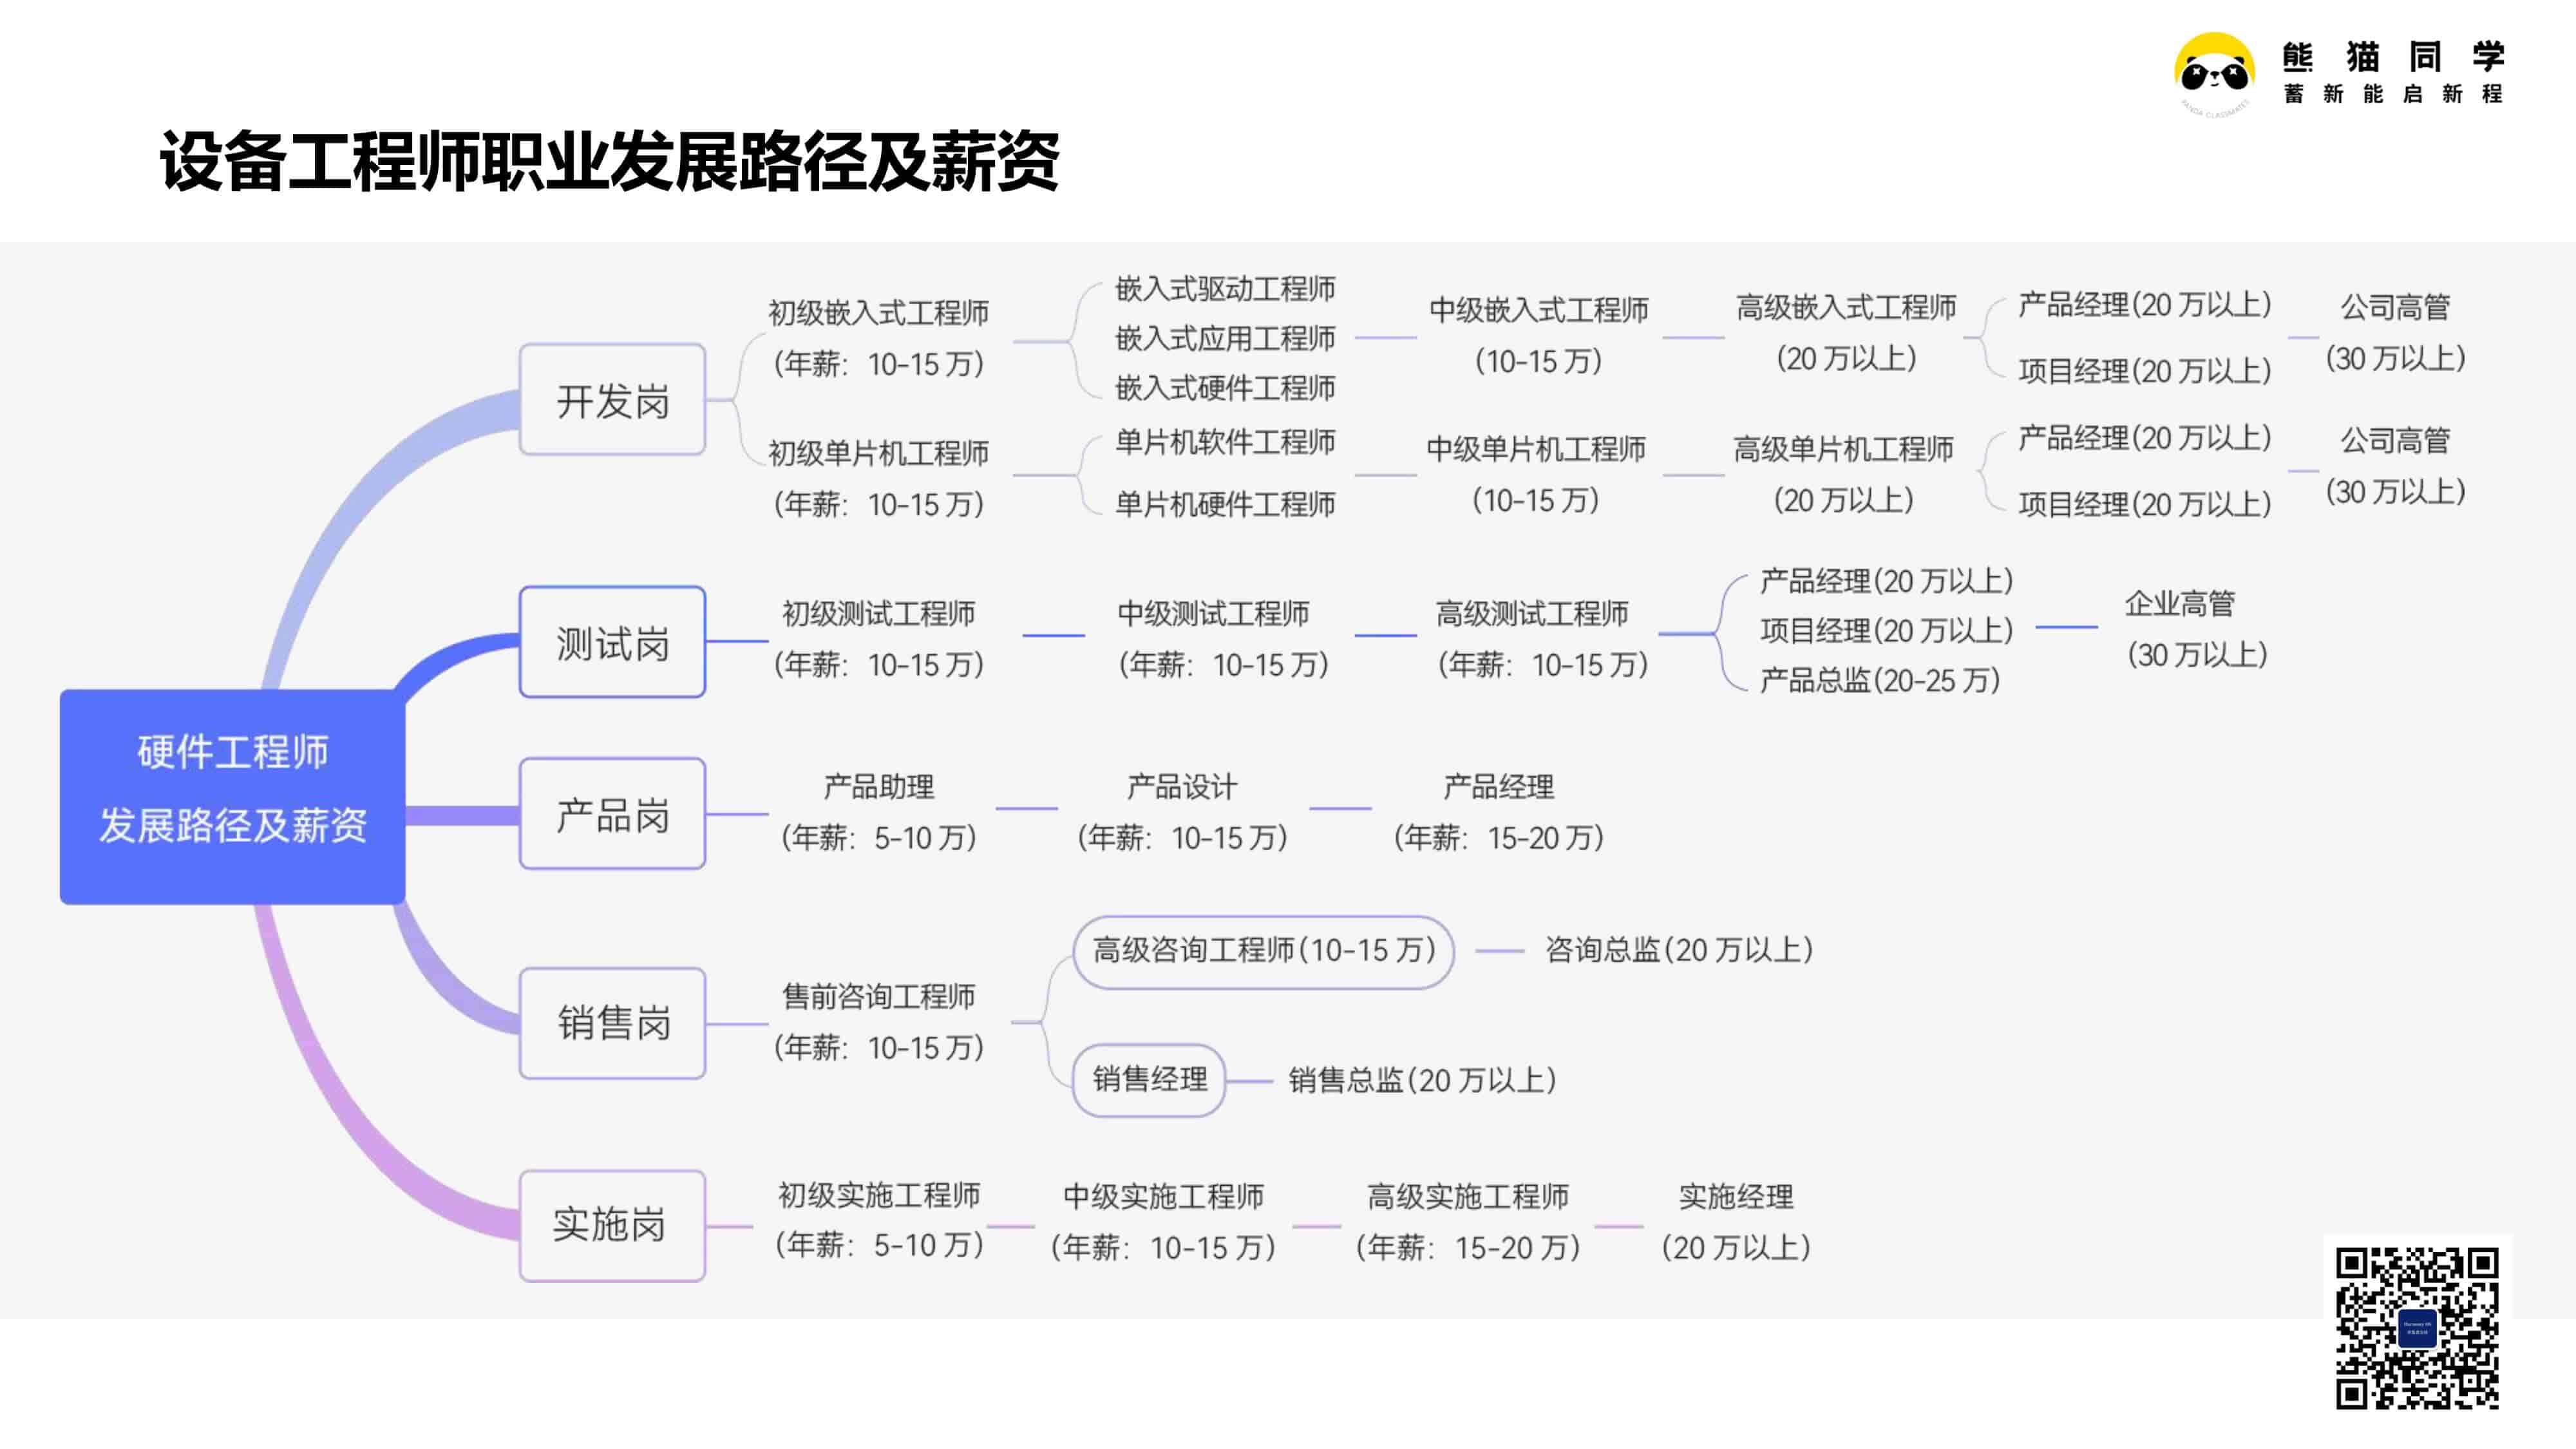Click the 高级单片机工程师 label
This screenshot has width=2576, height=1449.
(1843, 449)
